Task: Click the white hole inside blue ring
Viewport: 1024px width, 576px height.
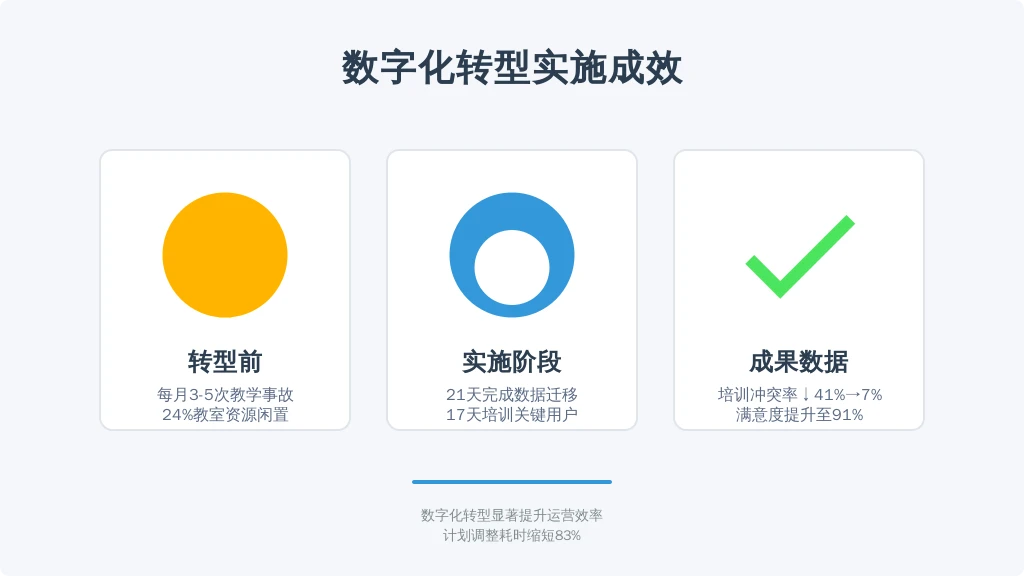Action: click(512, 268)
